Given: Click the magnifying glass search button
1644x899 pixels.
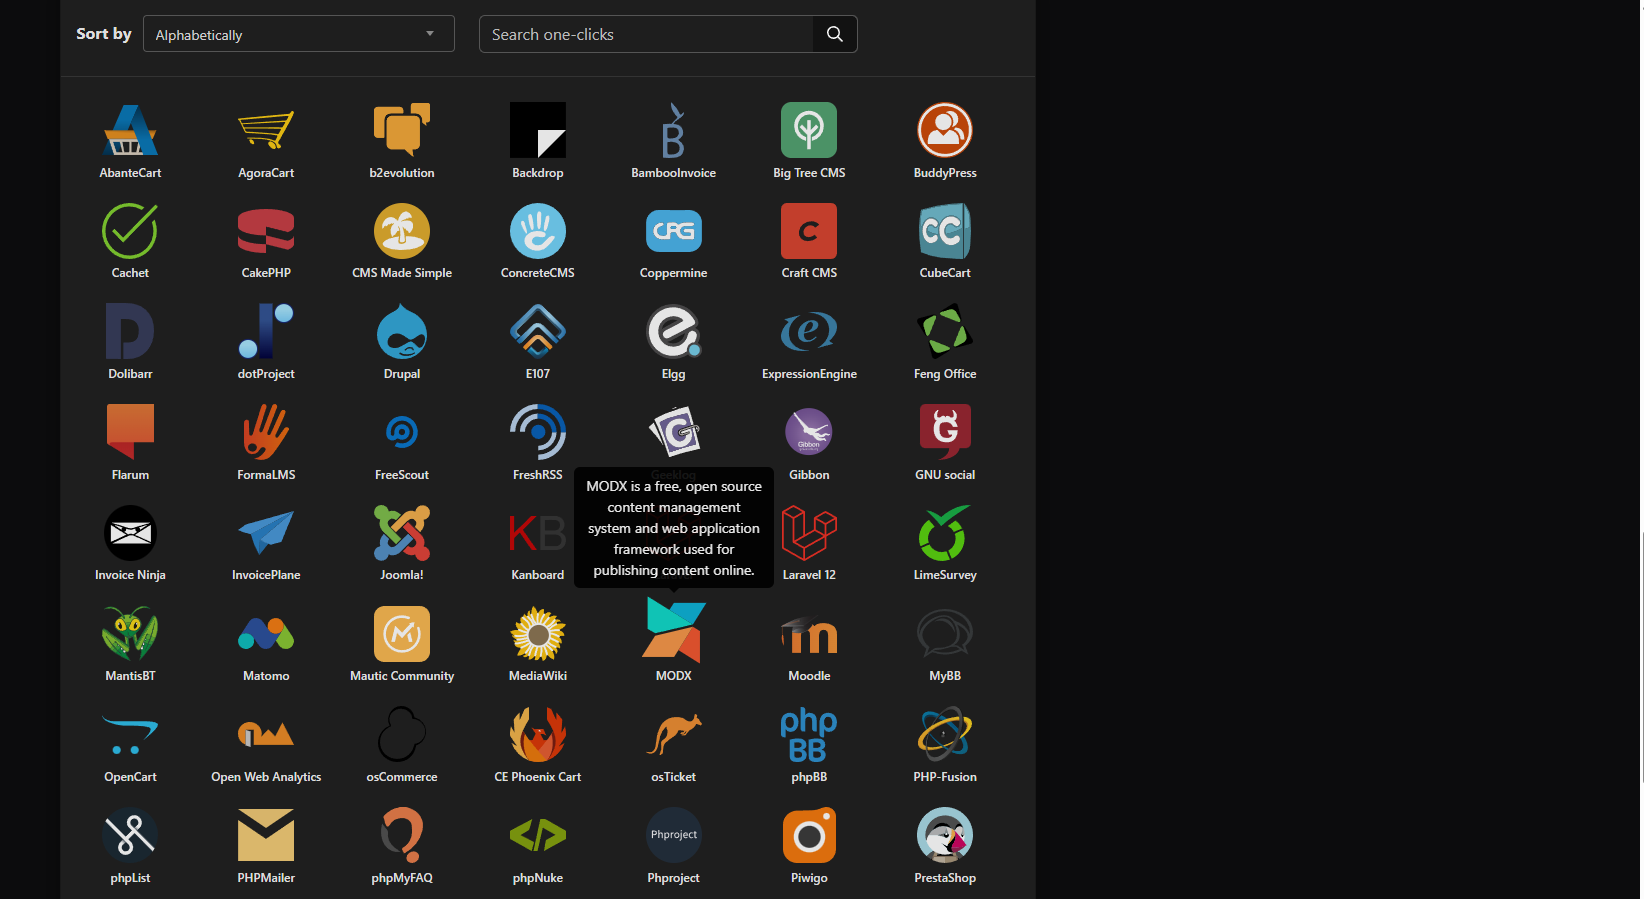Looking at the screenshot, I should [835, 34].
